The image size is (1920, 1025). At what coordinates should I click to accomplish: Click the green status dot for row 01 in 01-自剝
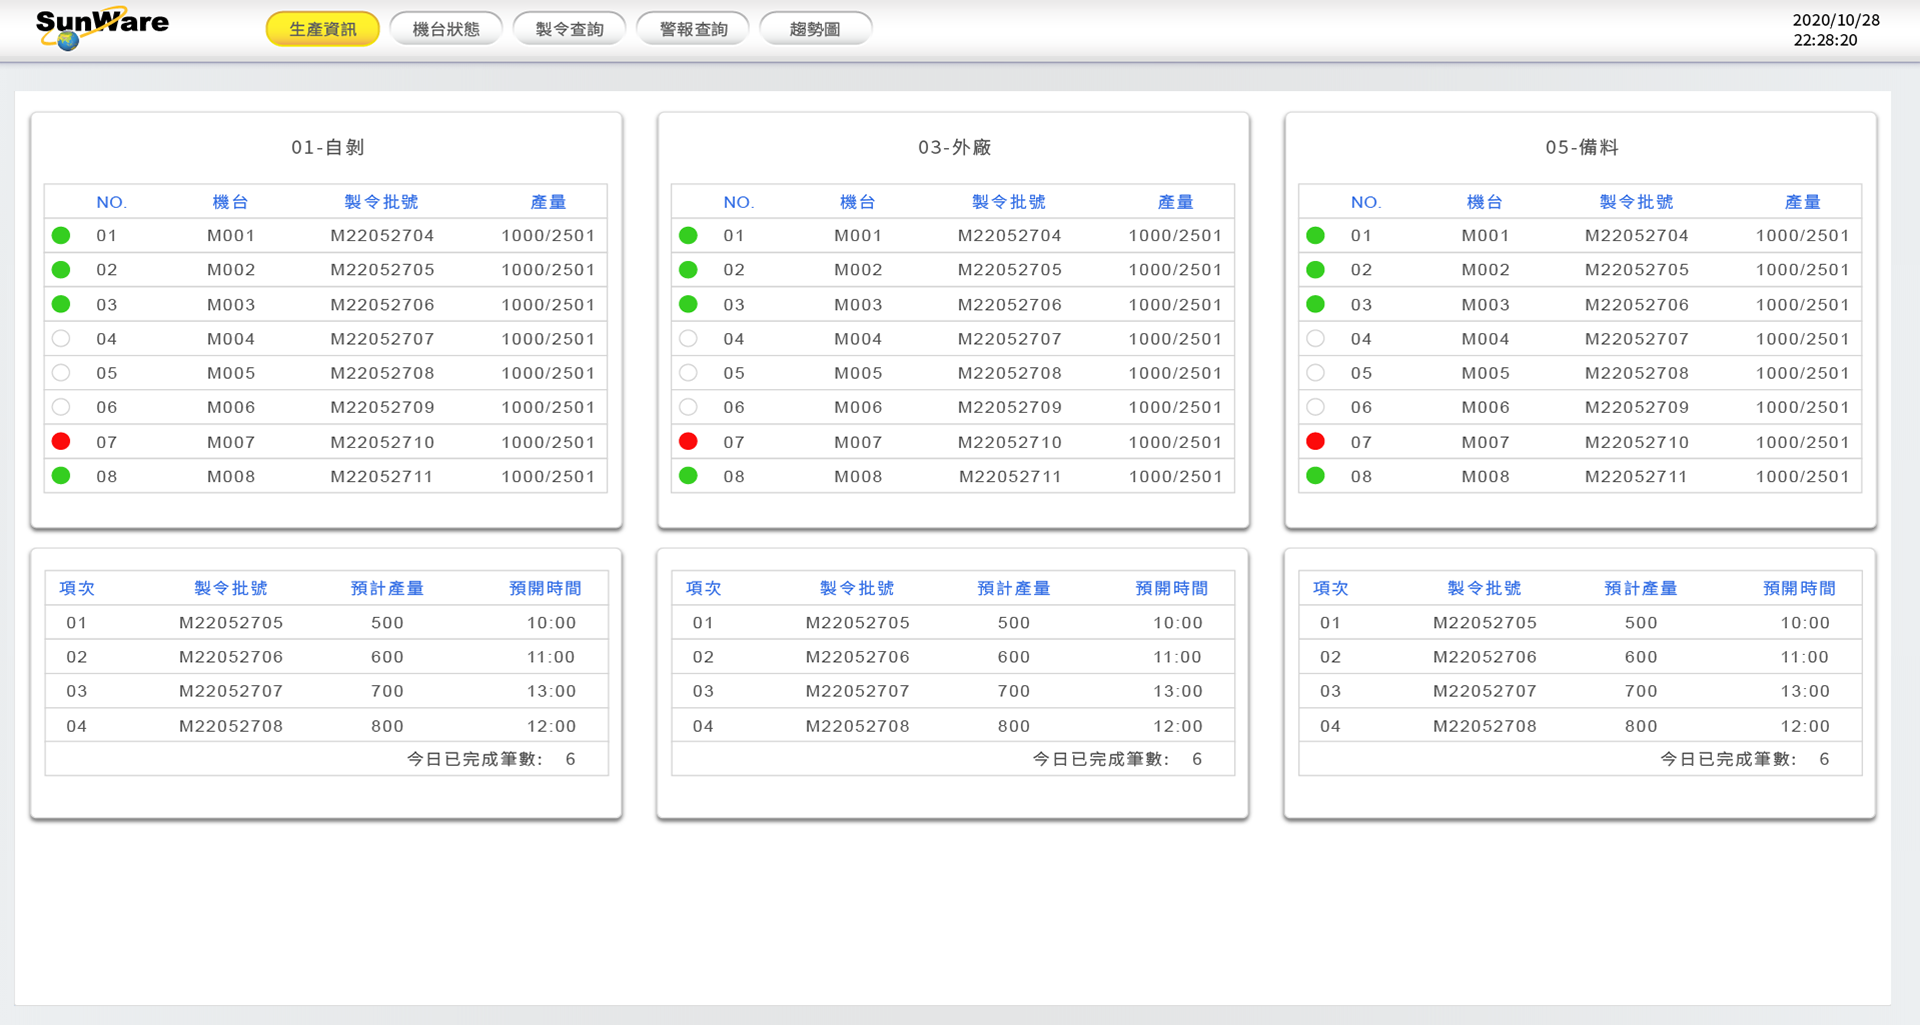(61, 236)
